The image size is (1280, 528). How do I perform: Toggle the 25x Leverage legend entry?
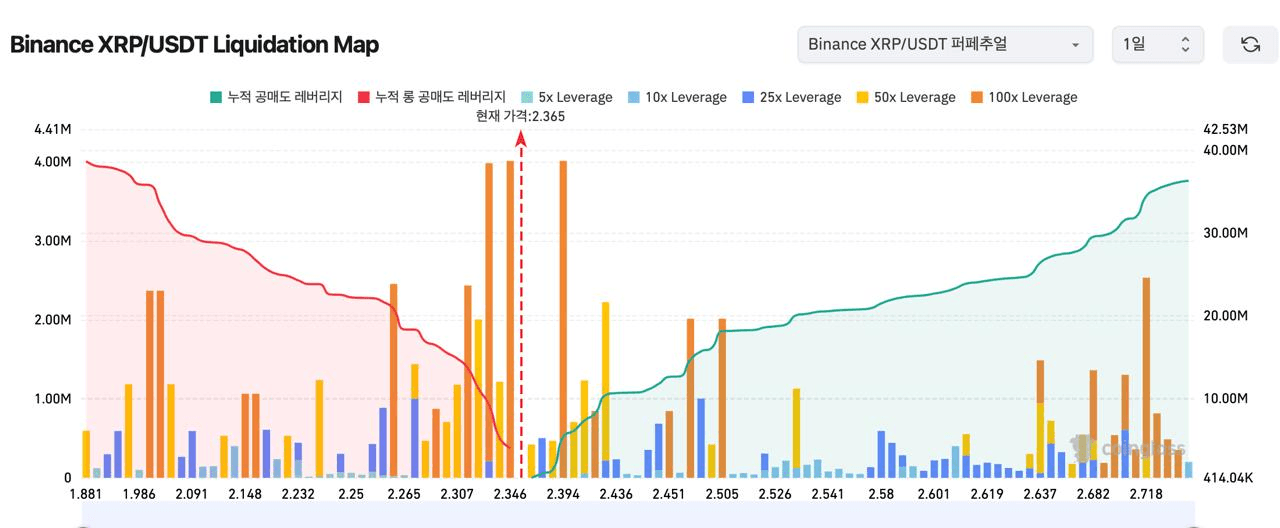(x=791, y=97)
